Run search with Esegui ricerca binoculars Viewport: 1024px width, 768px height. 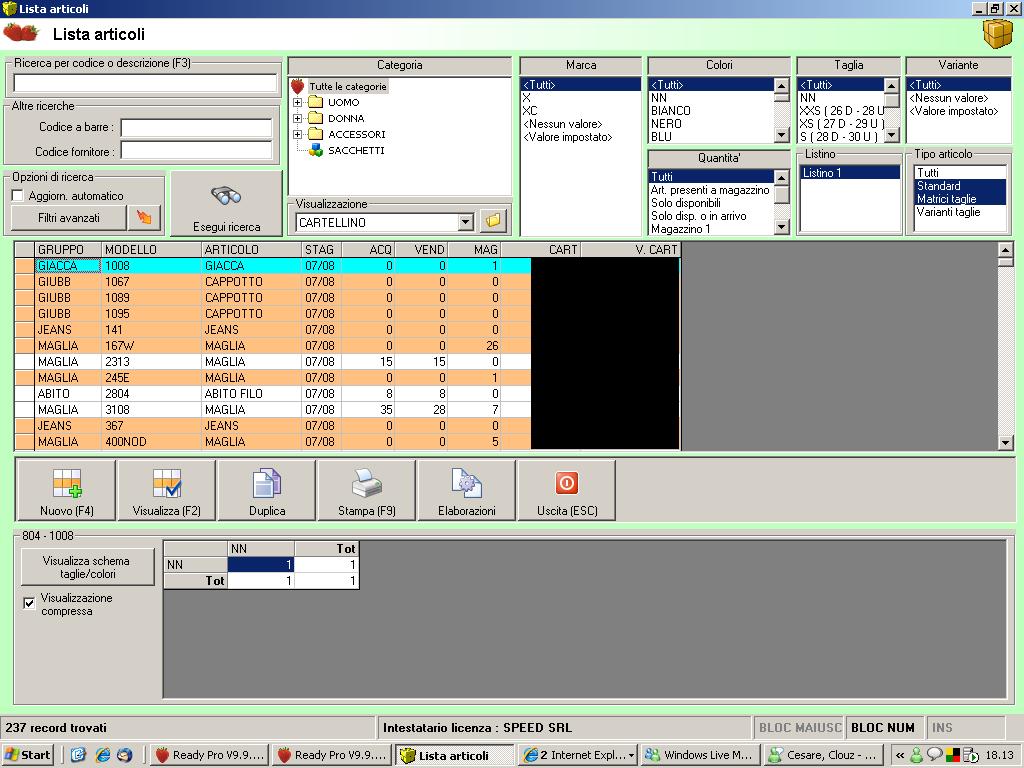click(x=227, y=204)
